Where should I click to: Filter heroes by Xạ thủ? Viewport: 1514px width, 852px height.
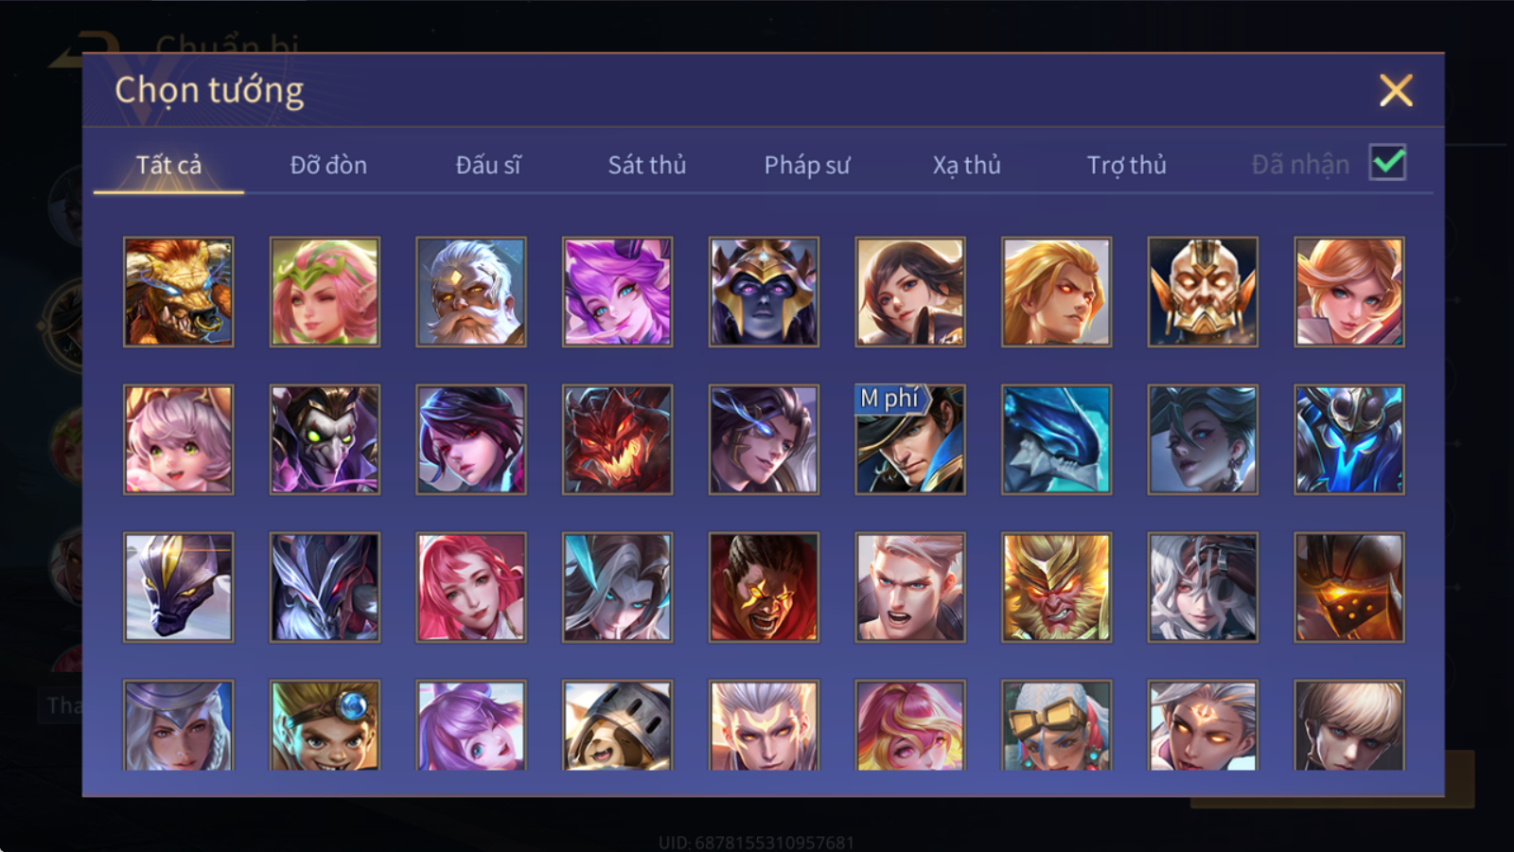(x=967, y=165)
